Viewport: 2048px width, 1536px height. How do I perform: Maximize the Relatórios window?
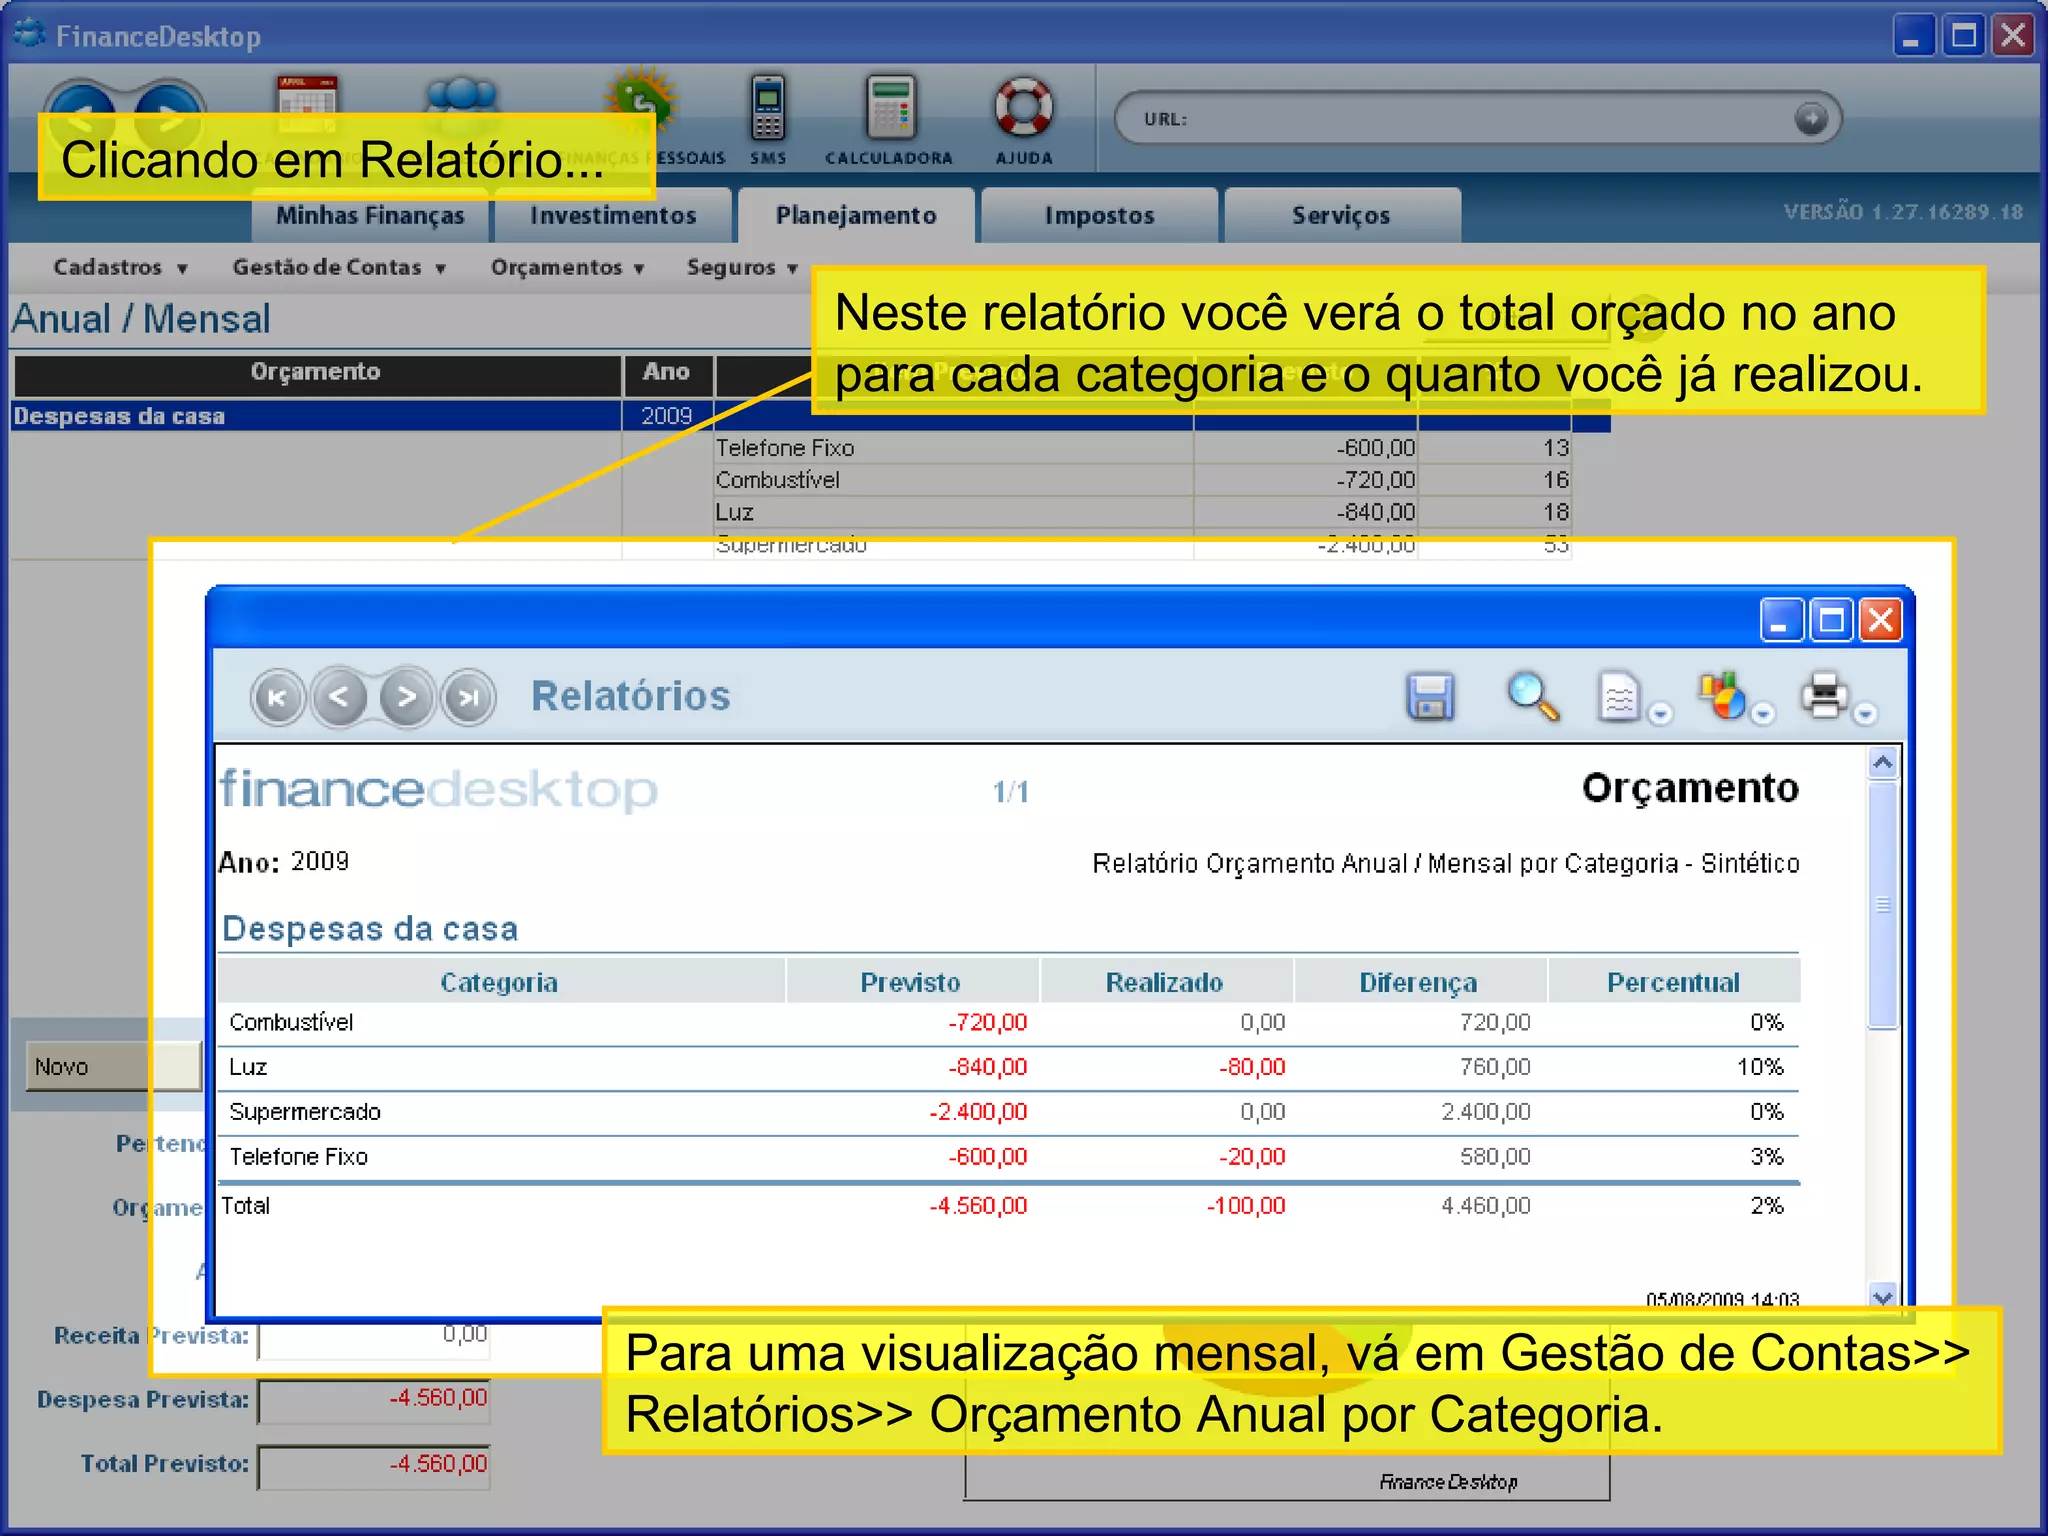1832,621
